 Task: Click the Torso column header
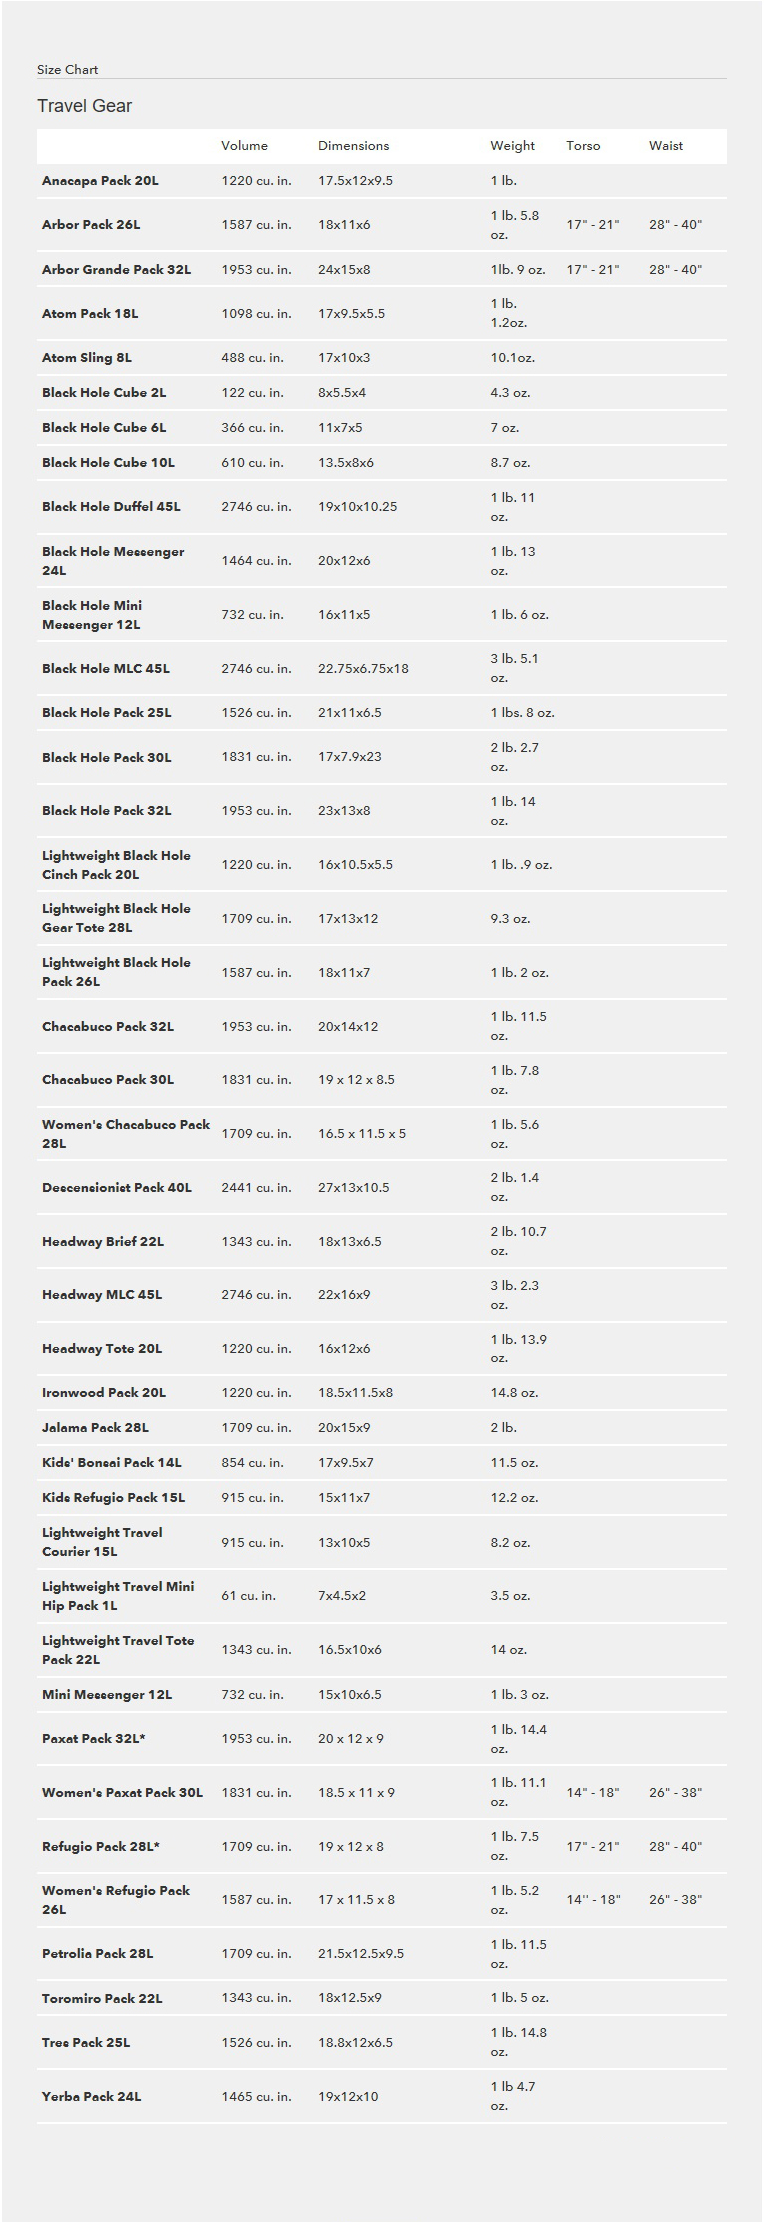(583, 146)
